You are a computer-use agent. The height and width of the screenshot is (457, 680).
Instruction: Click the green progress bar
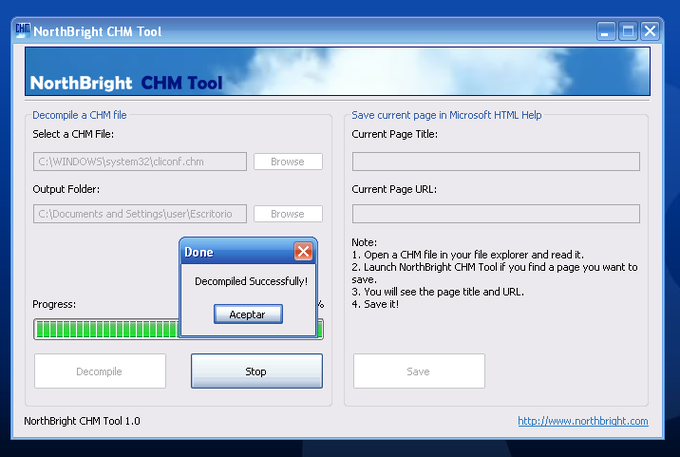(x=106, y=329)
